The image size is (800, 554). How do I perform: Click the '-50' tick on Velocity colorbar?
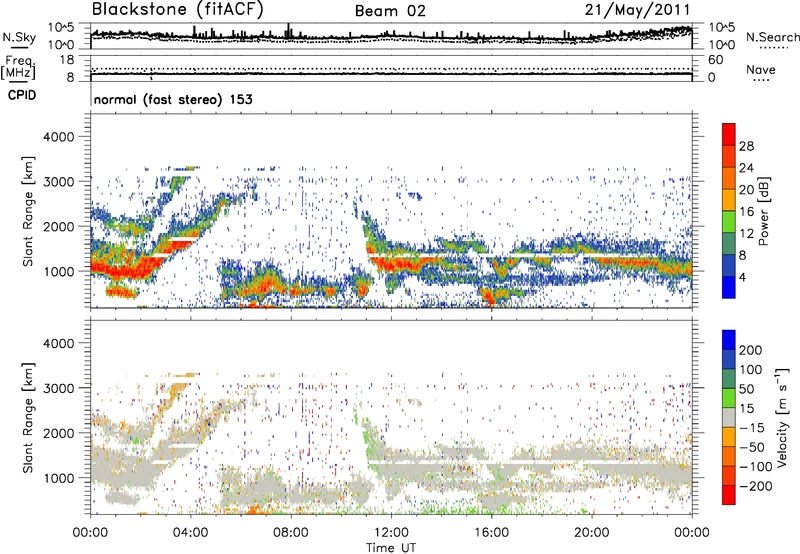pyautogui.click(x=752, y=447)
